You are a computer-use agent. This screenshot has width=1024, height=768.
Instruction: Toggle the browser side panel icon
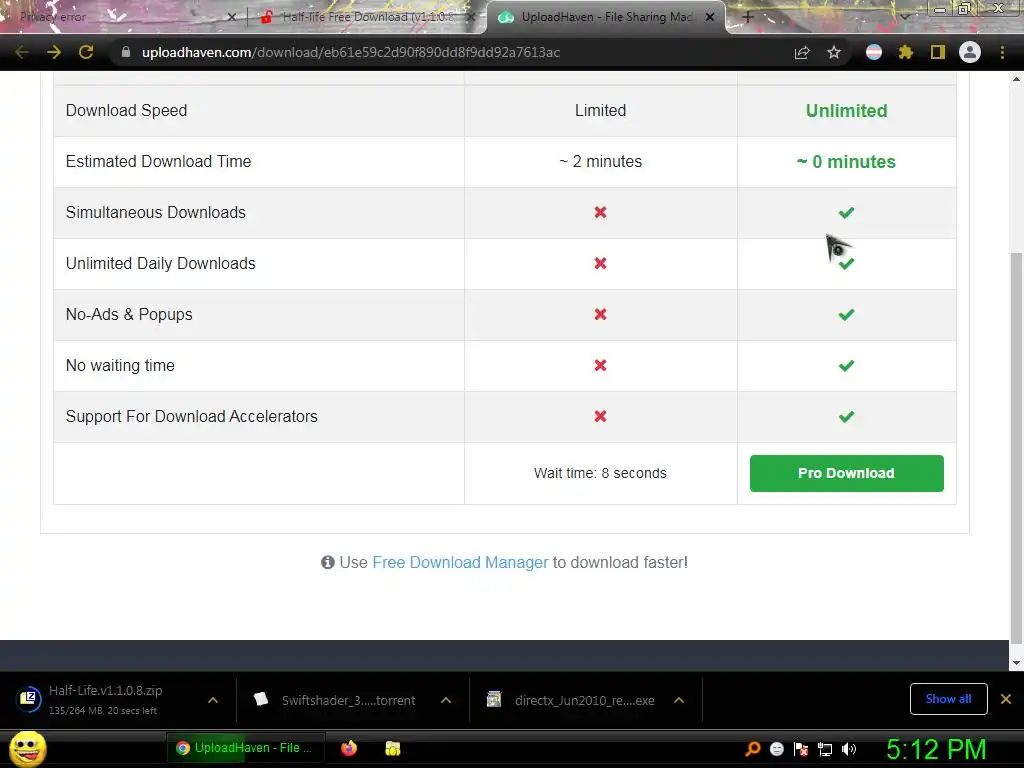pyautogui.click(x=937, y=52)
